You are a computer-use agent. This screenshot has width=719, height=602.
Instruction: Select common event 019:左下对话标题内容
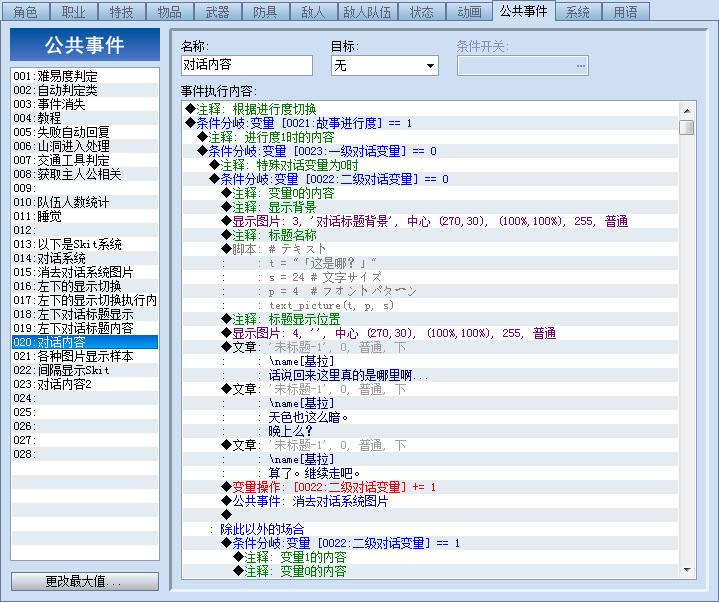pyautogui.click(x=85, y=328)
